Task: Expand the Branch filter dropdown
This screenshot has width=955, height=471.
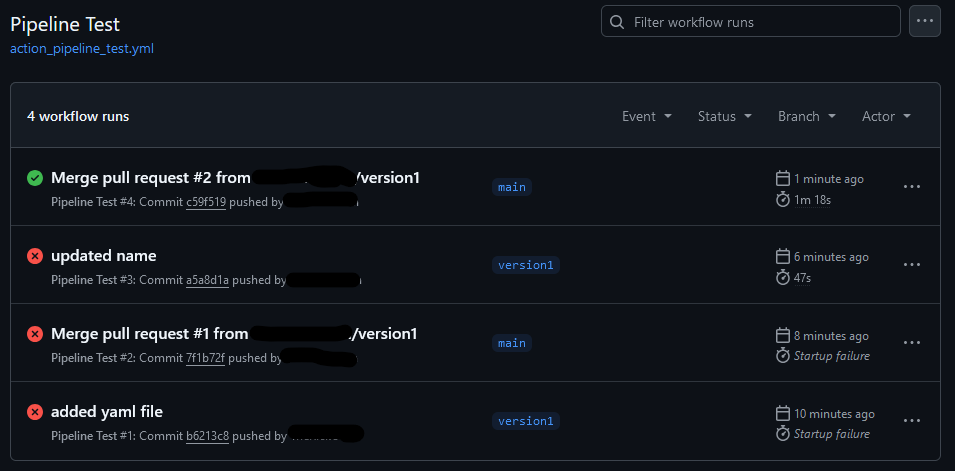Action: click(x=806, y=116)
